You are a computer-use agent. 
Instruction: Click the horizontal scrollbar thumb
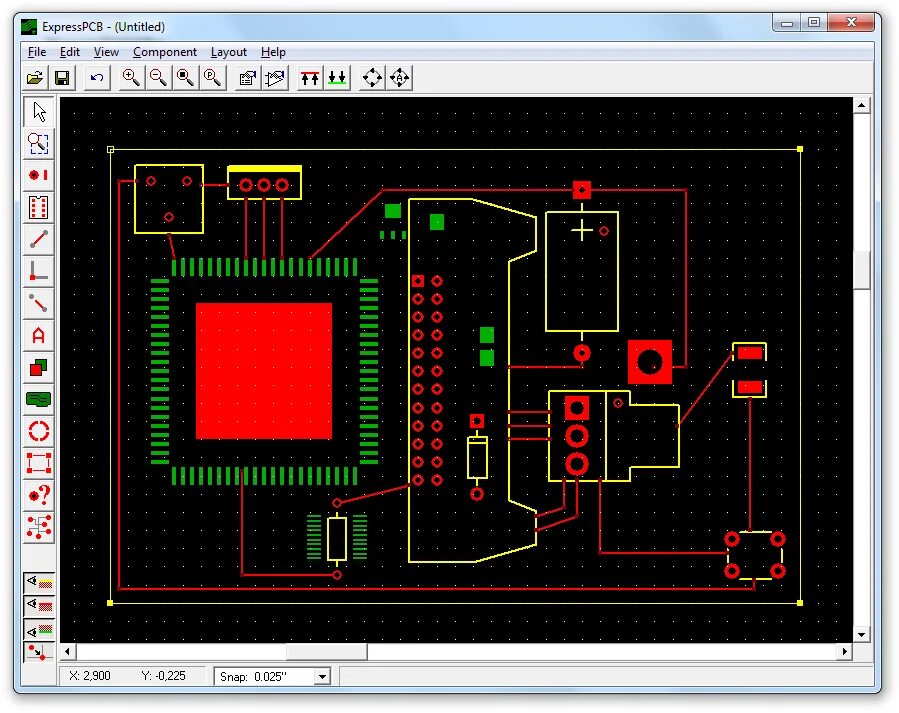327,652
